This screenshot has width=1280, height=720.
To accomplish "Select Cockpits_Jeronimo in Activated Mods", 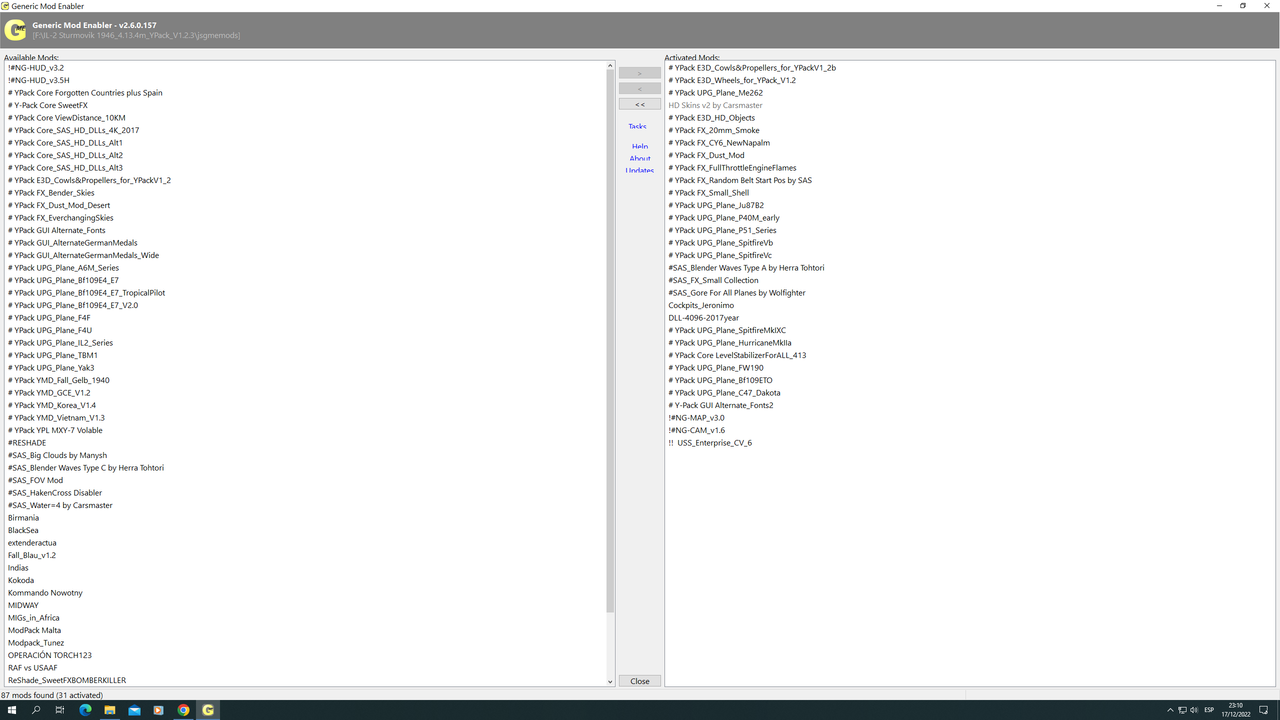I will 701,305.
